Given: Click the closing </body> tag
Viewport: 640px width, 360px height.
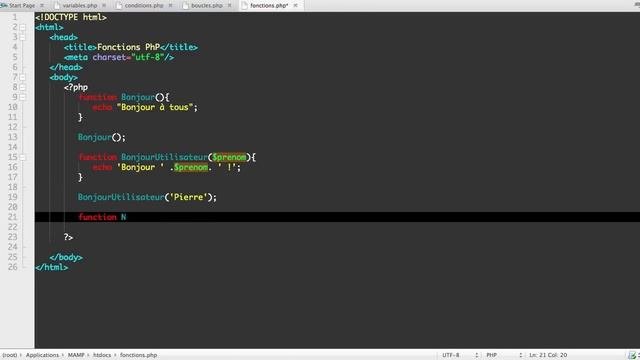Looking at the screenshot, I should pos(66,257).
